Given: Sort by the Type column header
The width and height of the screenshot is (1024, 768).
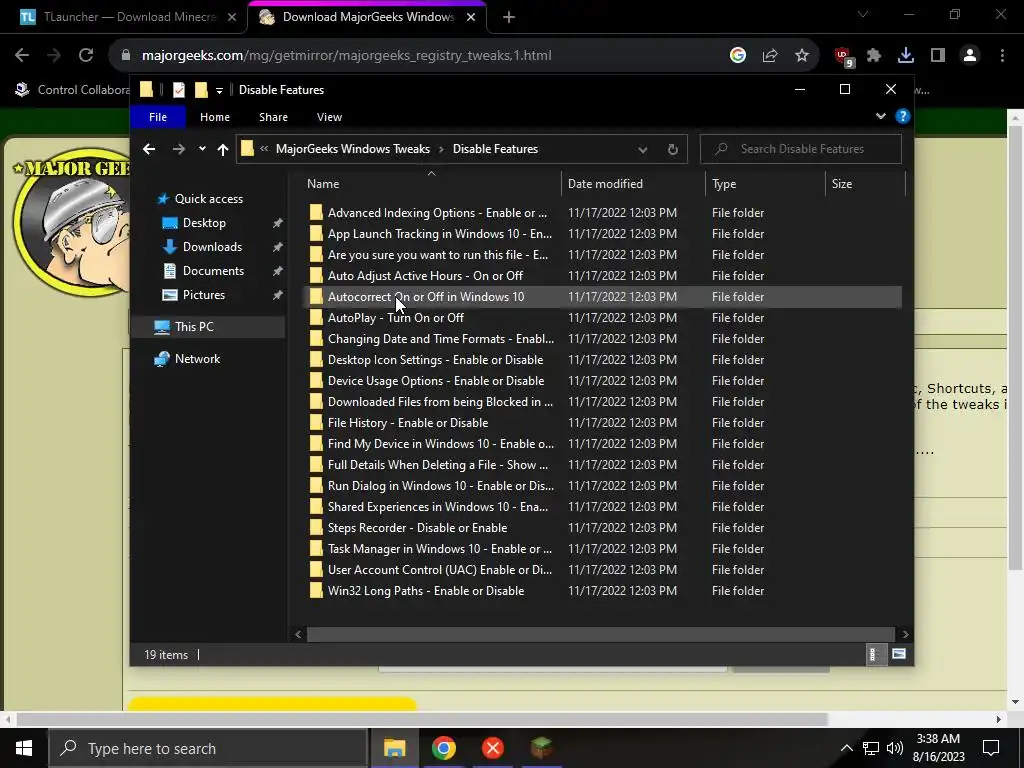Looking at the screenshot, I should point(765,184).
